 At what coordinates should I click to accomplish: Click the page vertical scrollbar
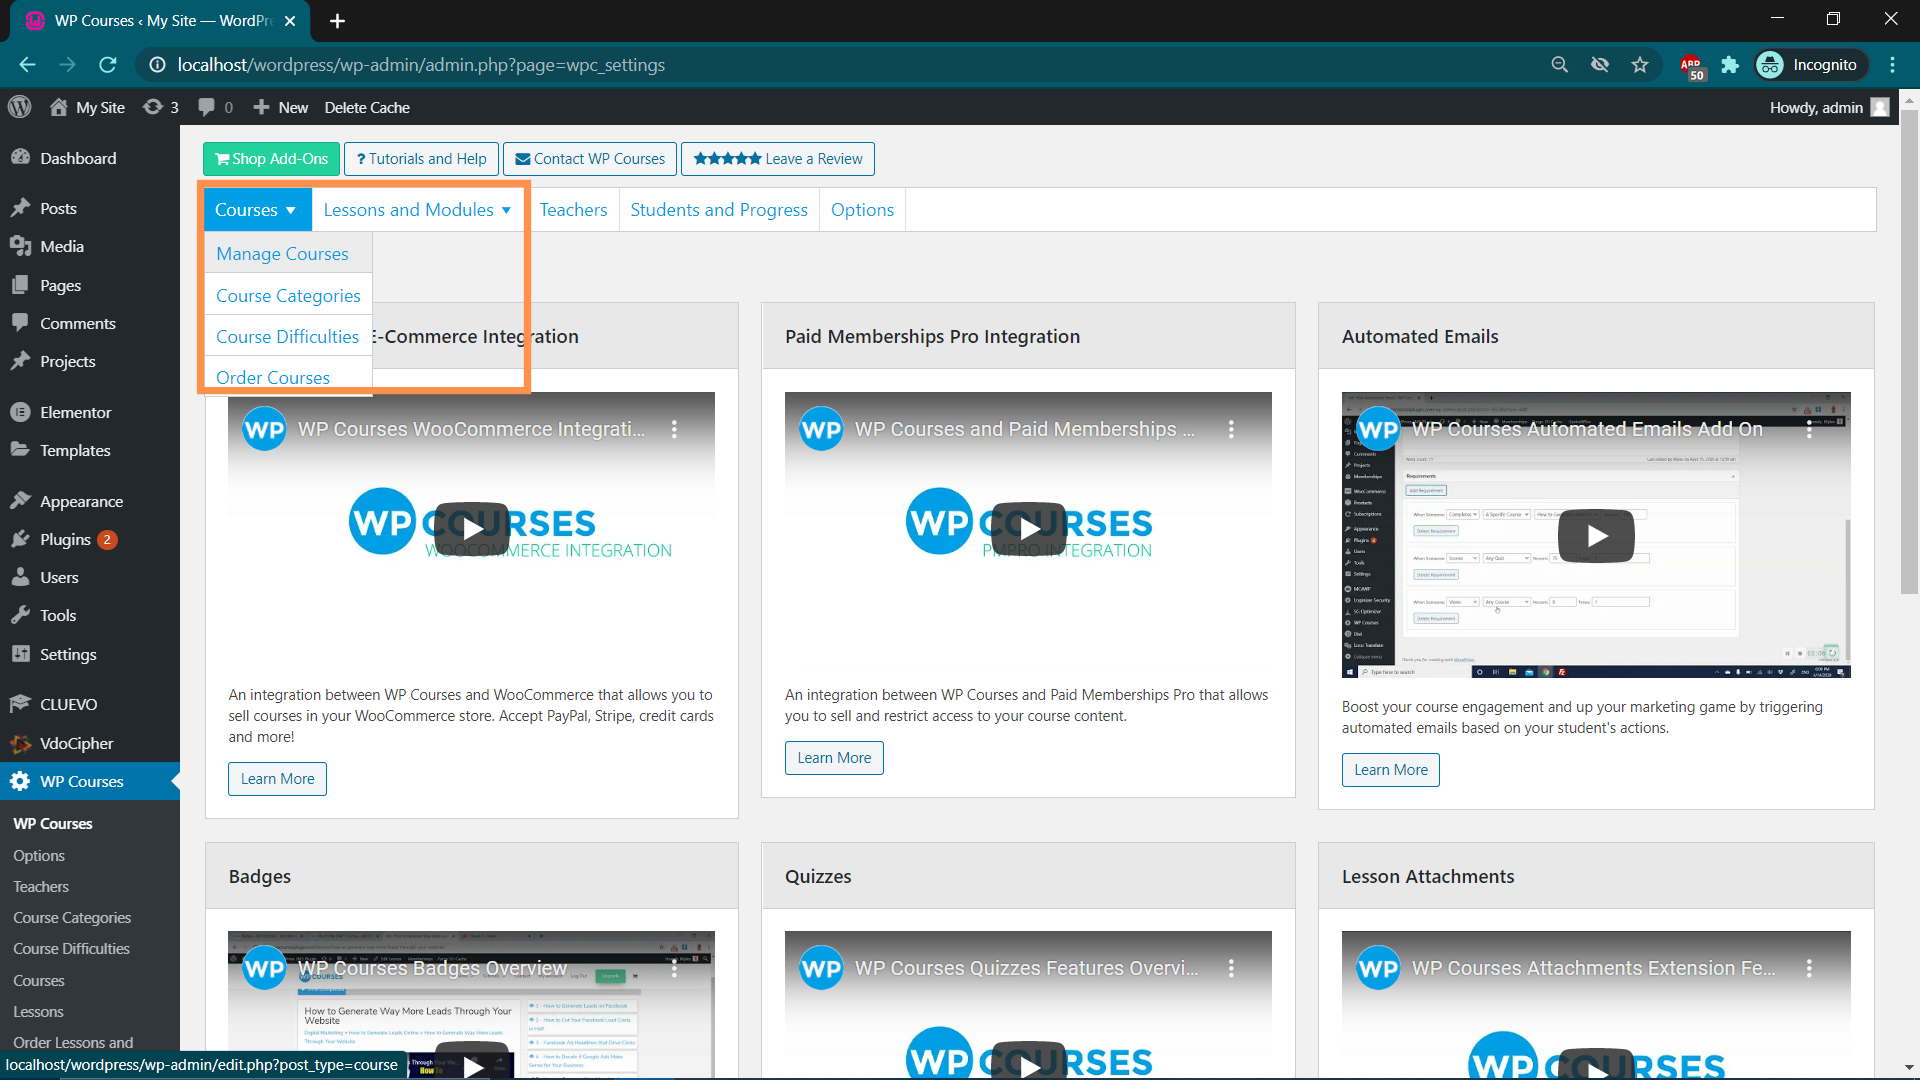[1909, 350]
